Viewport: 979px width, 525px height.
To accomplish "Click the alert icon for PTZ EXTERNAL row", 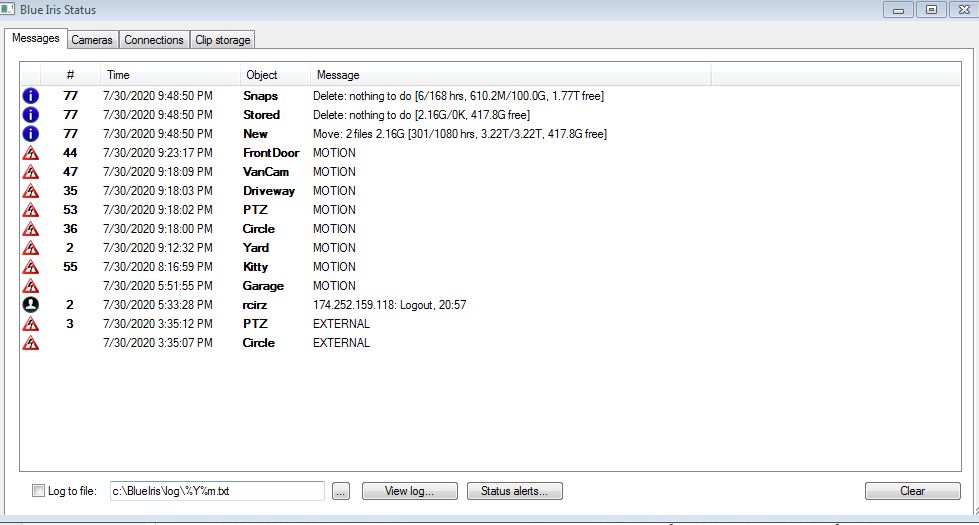I will point(31,324).
